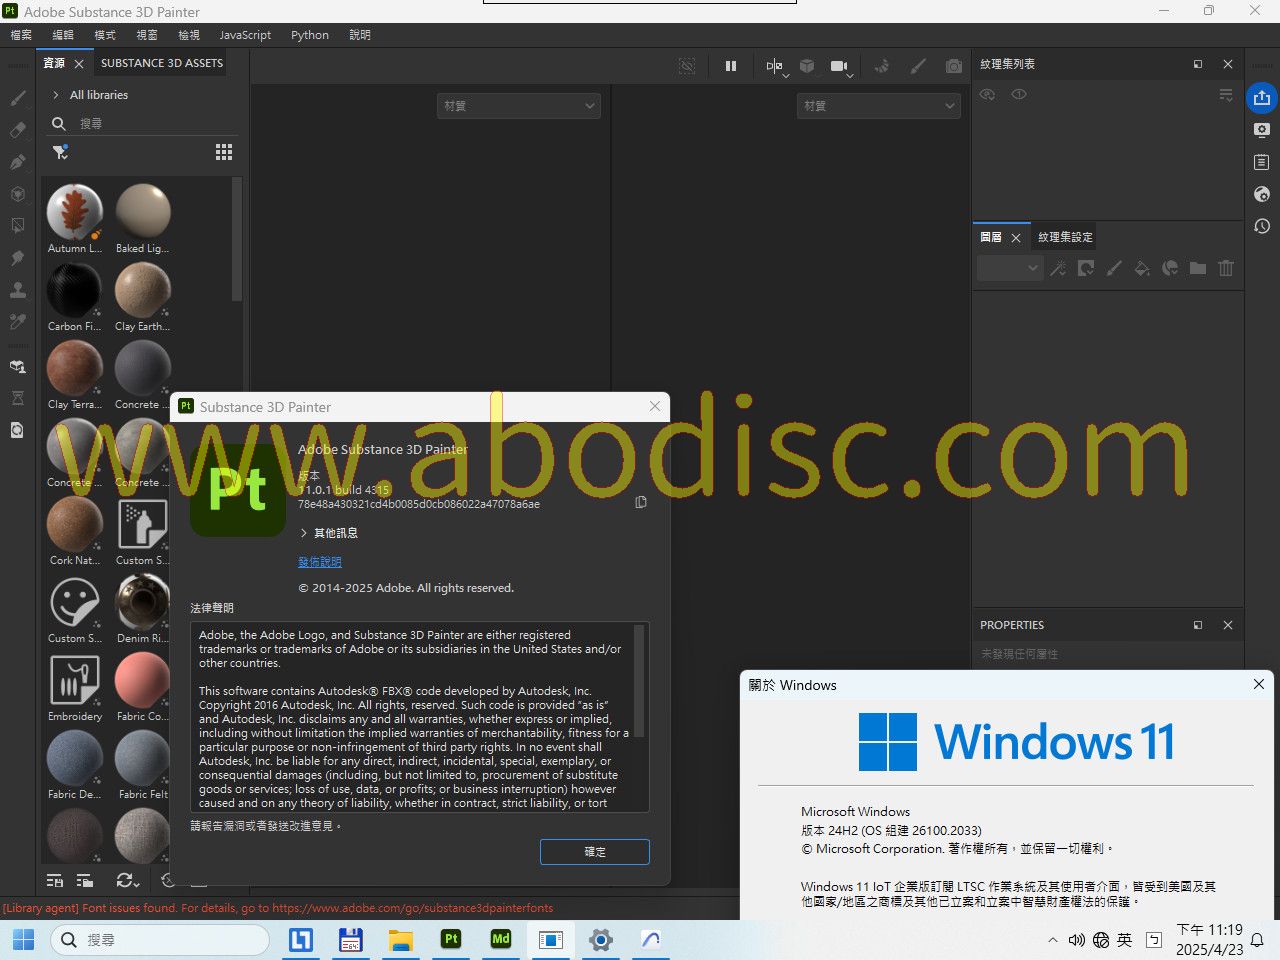The image size is (1280, 960).
Task: Open the camera options dropdown arrow
Action: tap(851, 74)
